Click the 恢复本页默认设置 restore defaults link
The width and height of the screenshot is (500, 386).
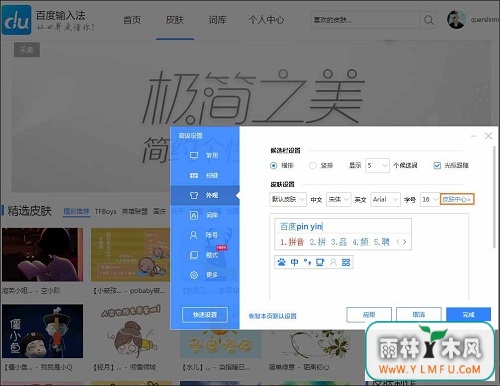click(273, 316)
